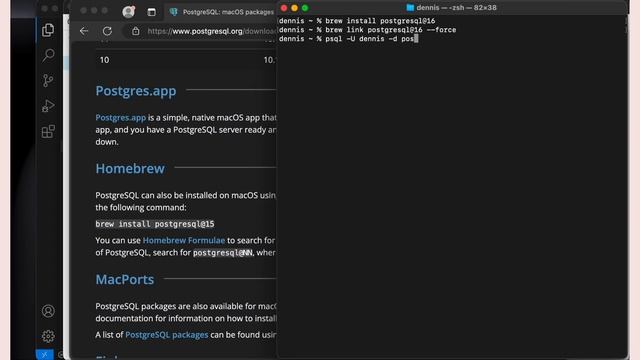Open the Manage gear in VS Code
The image size is (640, 360).
pos(48,336)
